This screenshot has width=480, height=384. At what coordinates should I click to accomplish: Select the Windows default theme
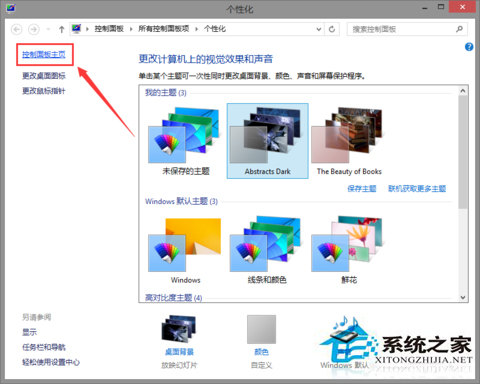coord(186,251)
